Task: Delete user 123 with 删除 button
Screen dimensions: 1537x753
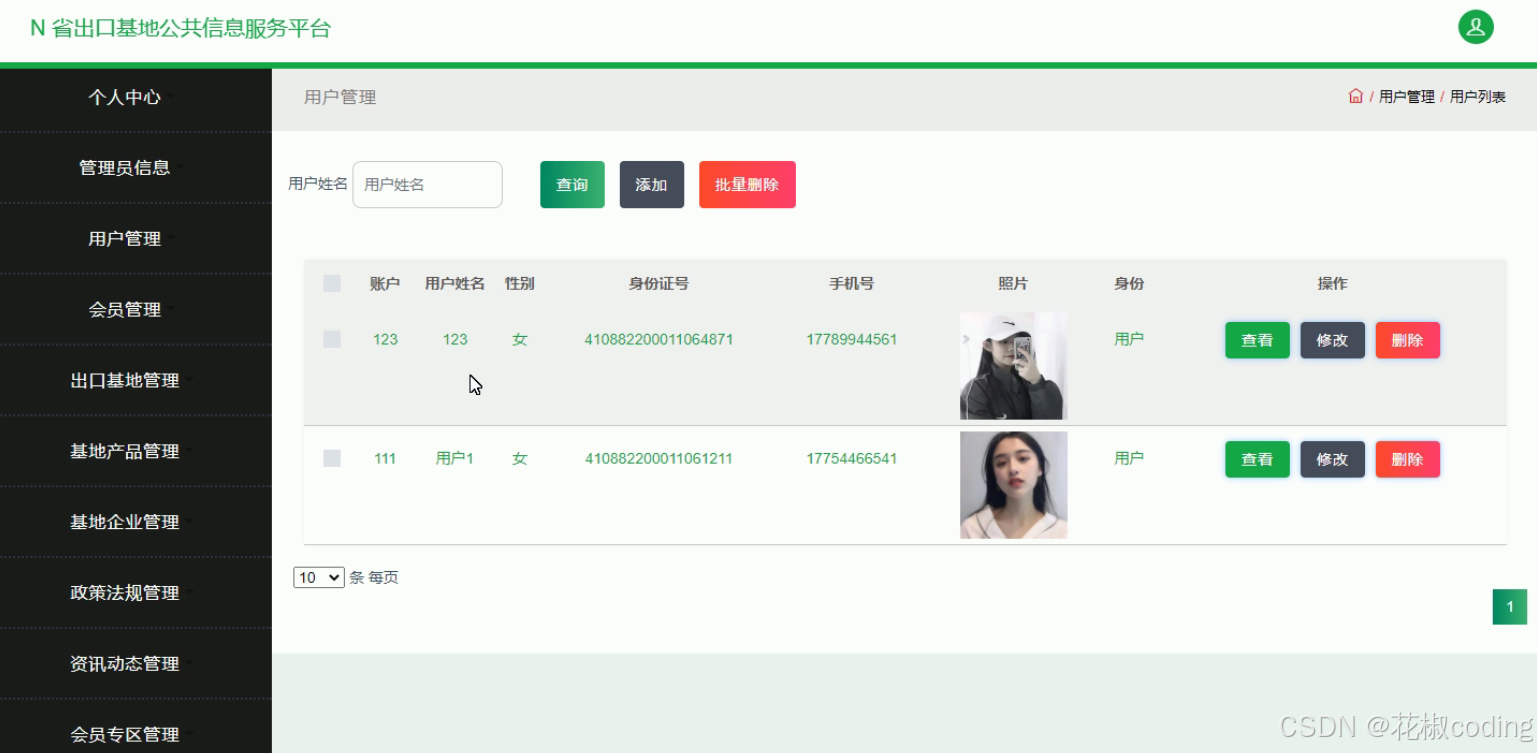Action: [x=1407, y=340]
